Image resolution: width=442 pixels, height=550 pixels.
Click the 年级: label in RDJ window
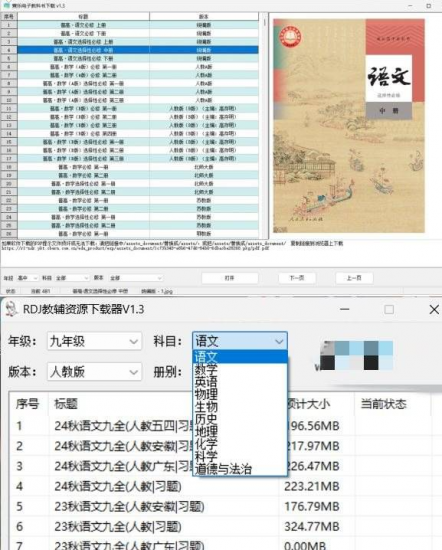(22, 341)
